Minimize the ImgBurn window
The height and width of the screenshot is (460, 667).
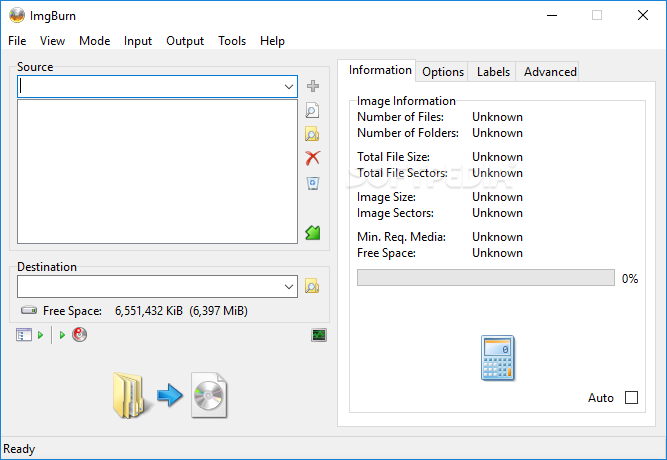(552, 15)
